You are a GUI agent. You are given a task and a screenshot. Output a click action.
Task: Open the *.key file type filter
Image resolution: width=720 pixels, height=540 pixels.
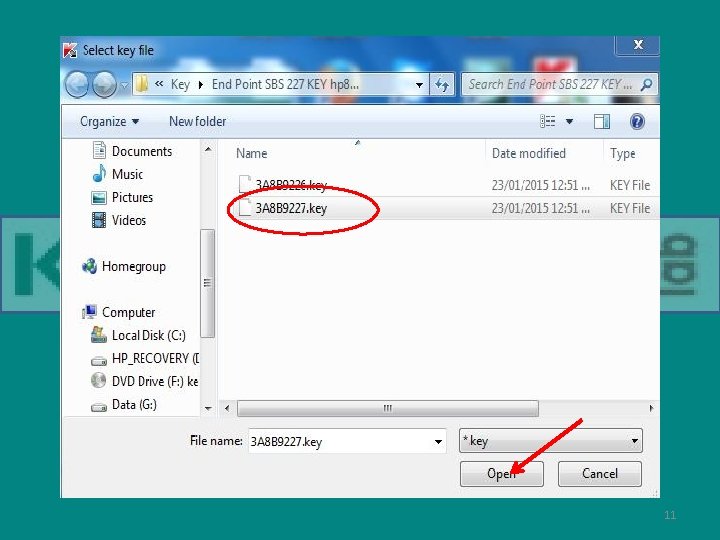(550, 441)
